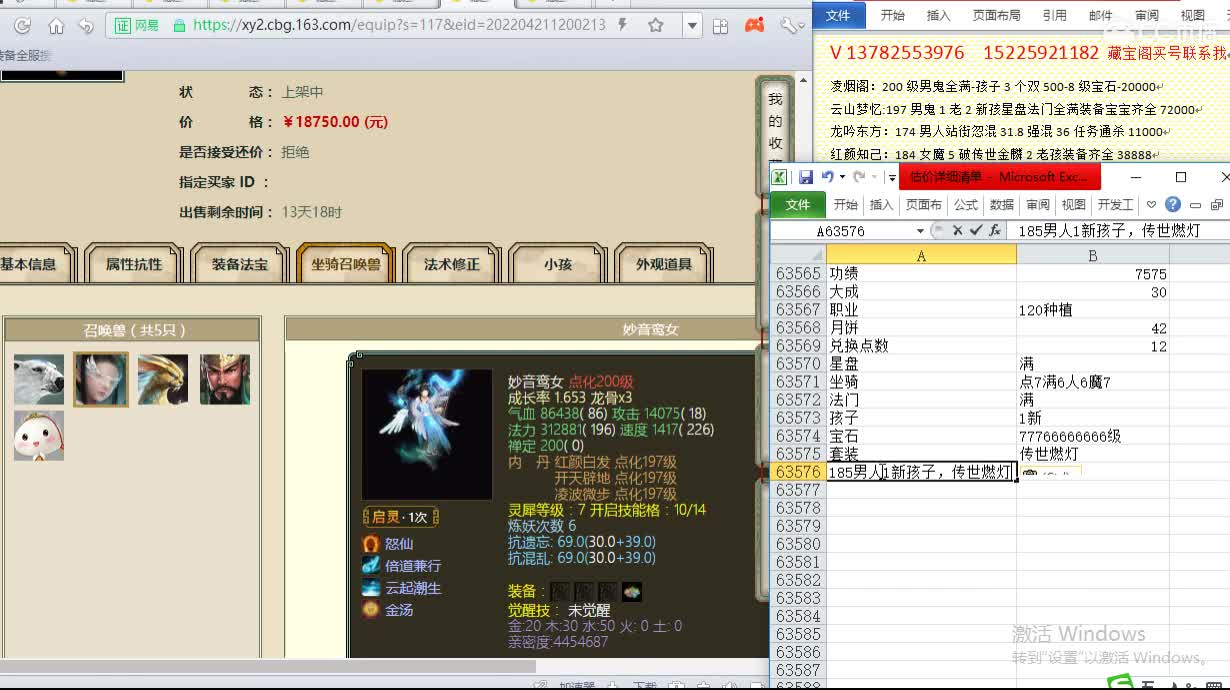Click the 启灵·1次 badge
This screenshot has height=690, width=1230.
[400, 517]
